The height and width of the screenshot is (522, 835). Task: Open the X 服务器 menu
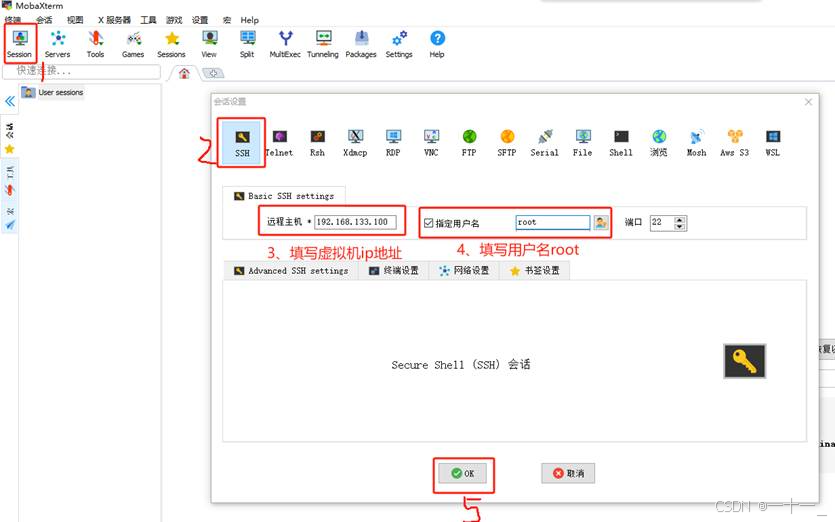[114, 20]
